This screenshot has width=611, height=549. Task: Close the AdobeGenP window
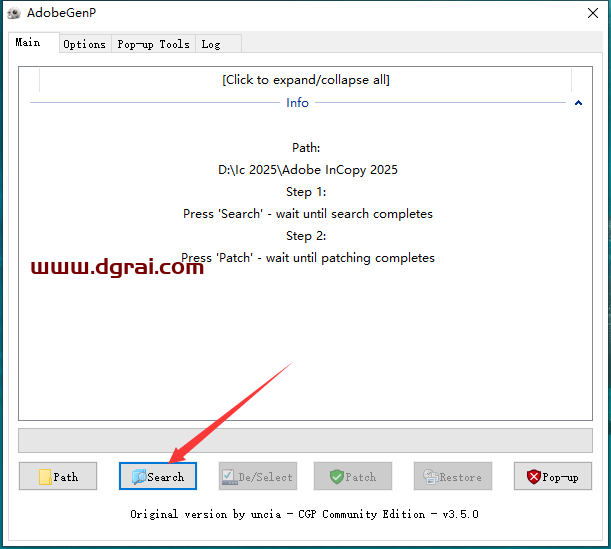pyautogui.click(x=593, y=13)
